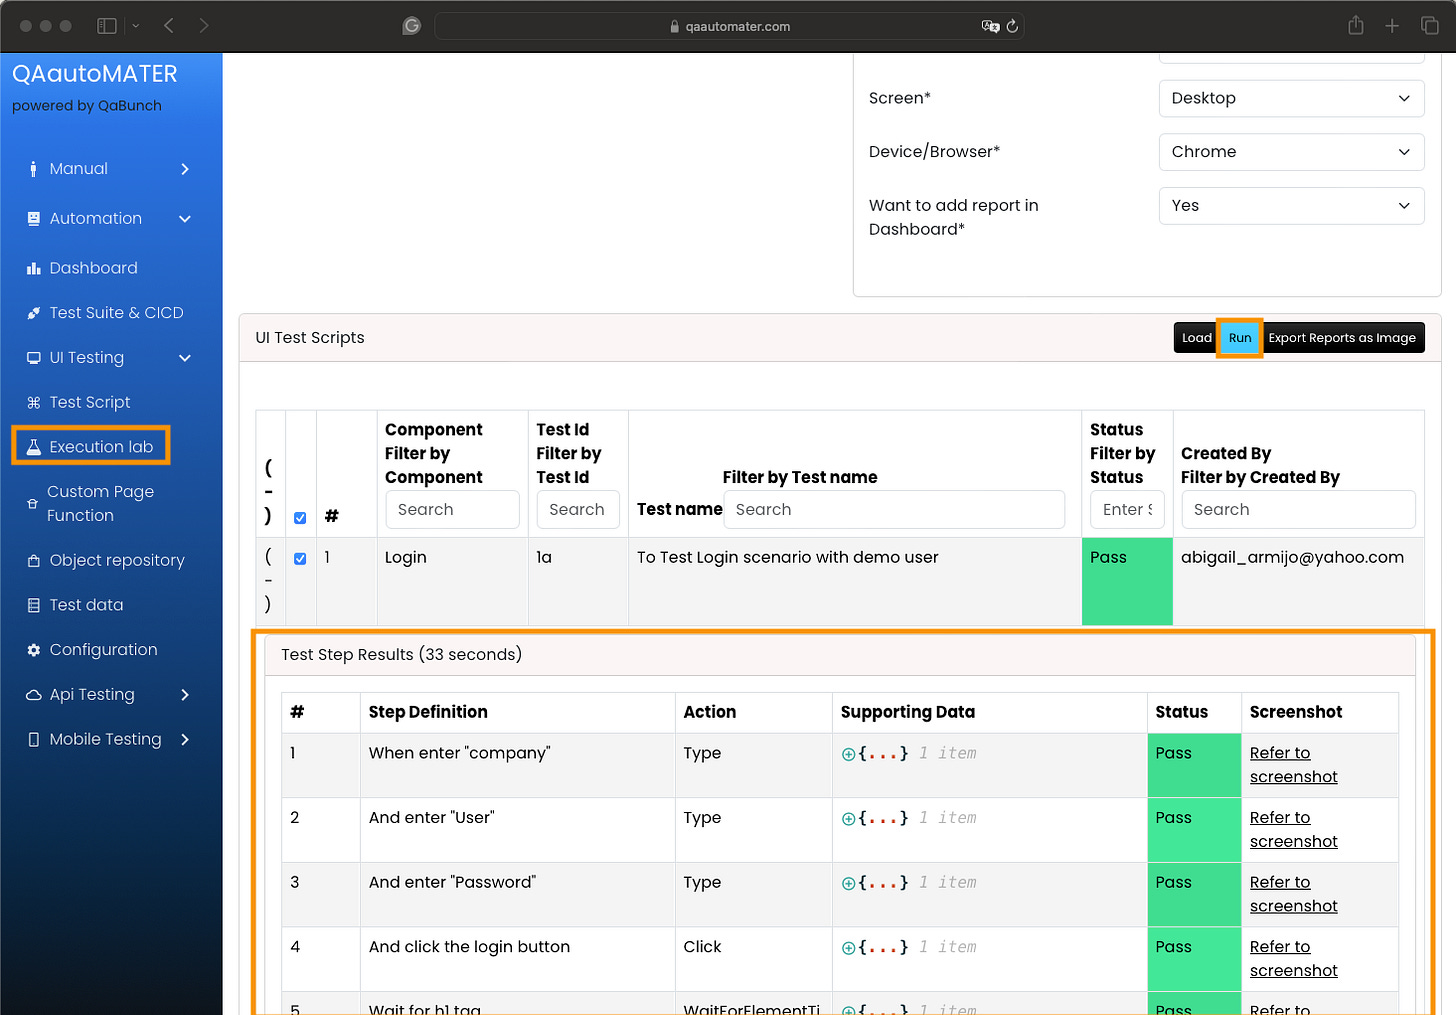Click the Api Testing cloud icon
The width and height of the screenshot is (1456, 1015).
(x=34, y=695)
